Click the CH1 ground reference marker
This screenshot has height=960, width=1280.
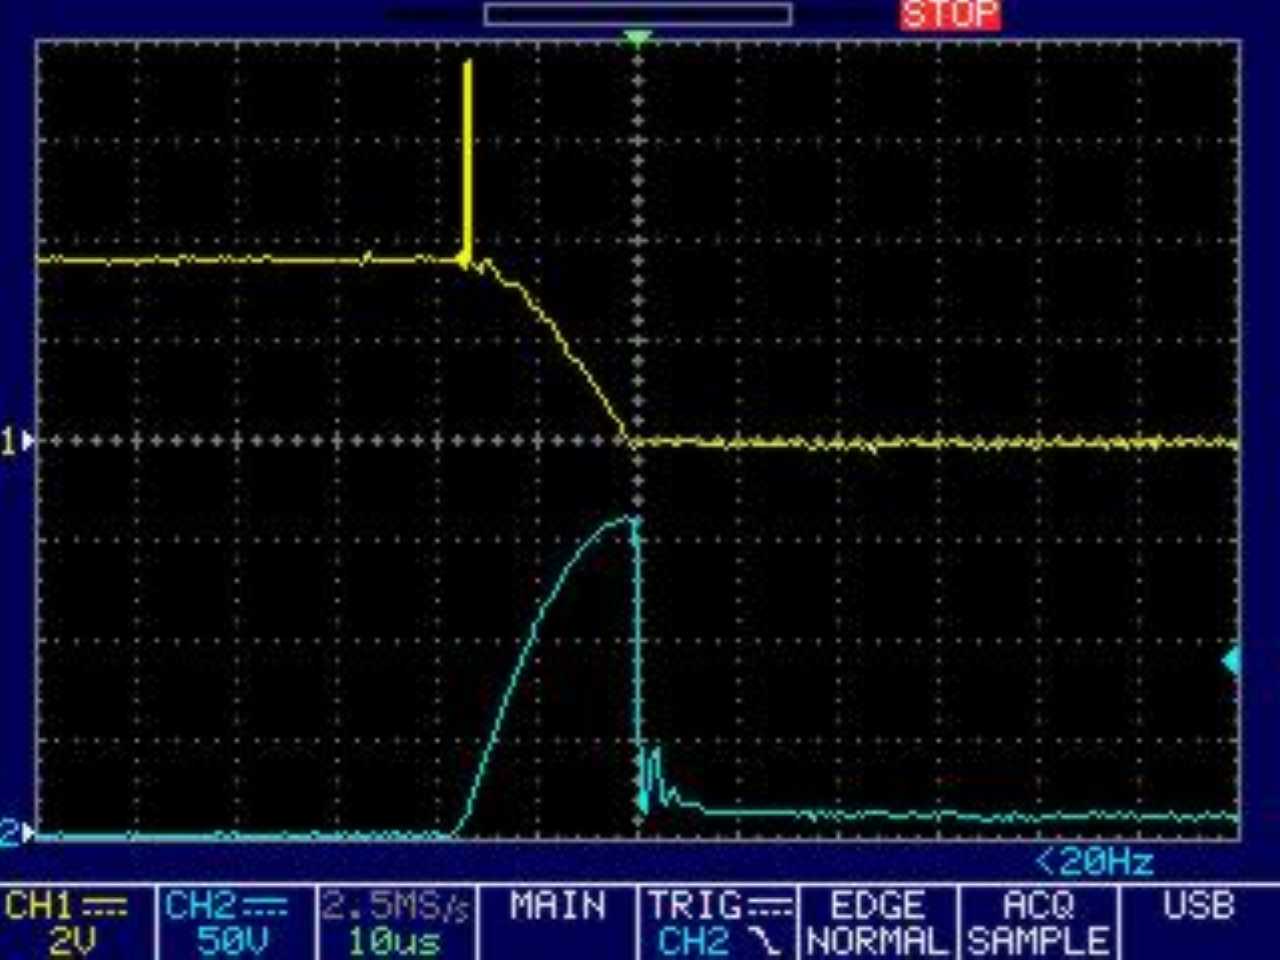pos(18,440)
